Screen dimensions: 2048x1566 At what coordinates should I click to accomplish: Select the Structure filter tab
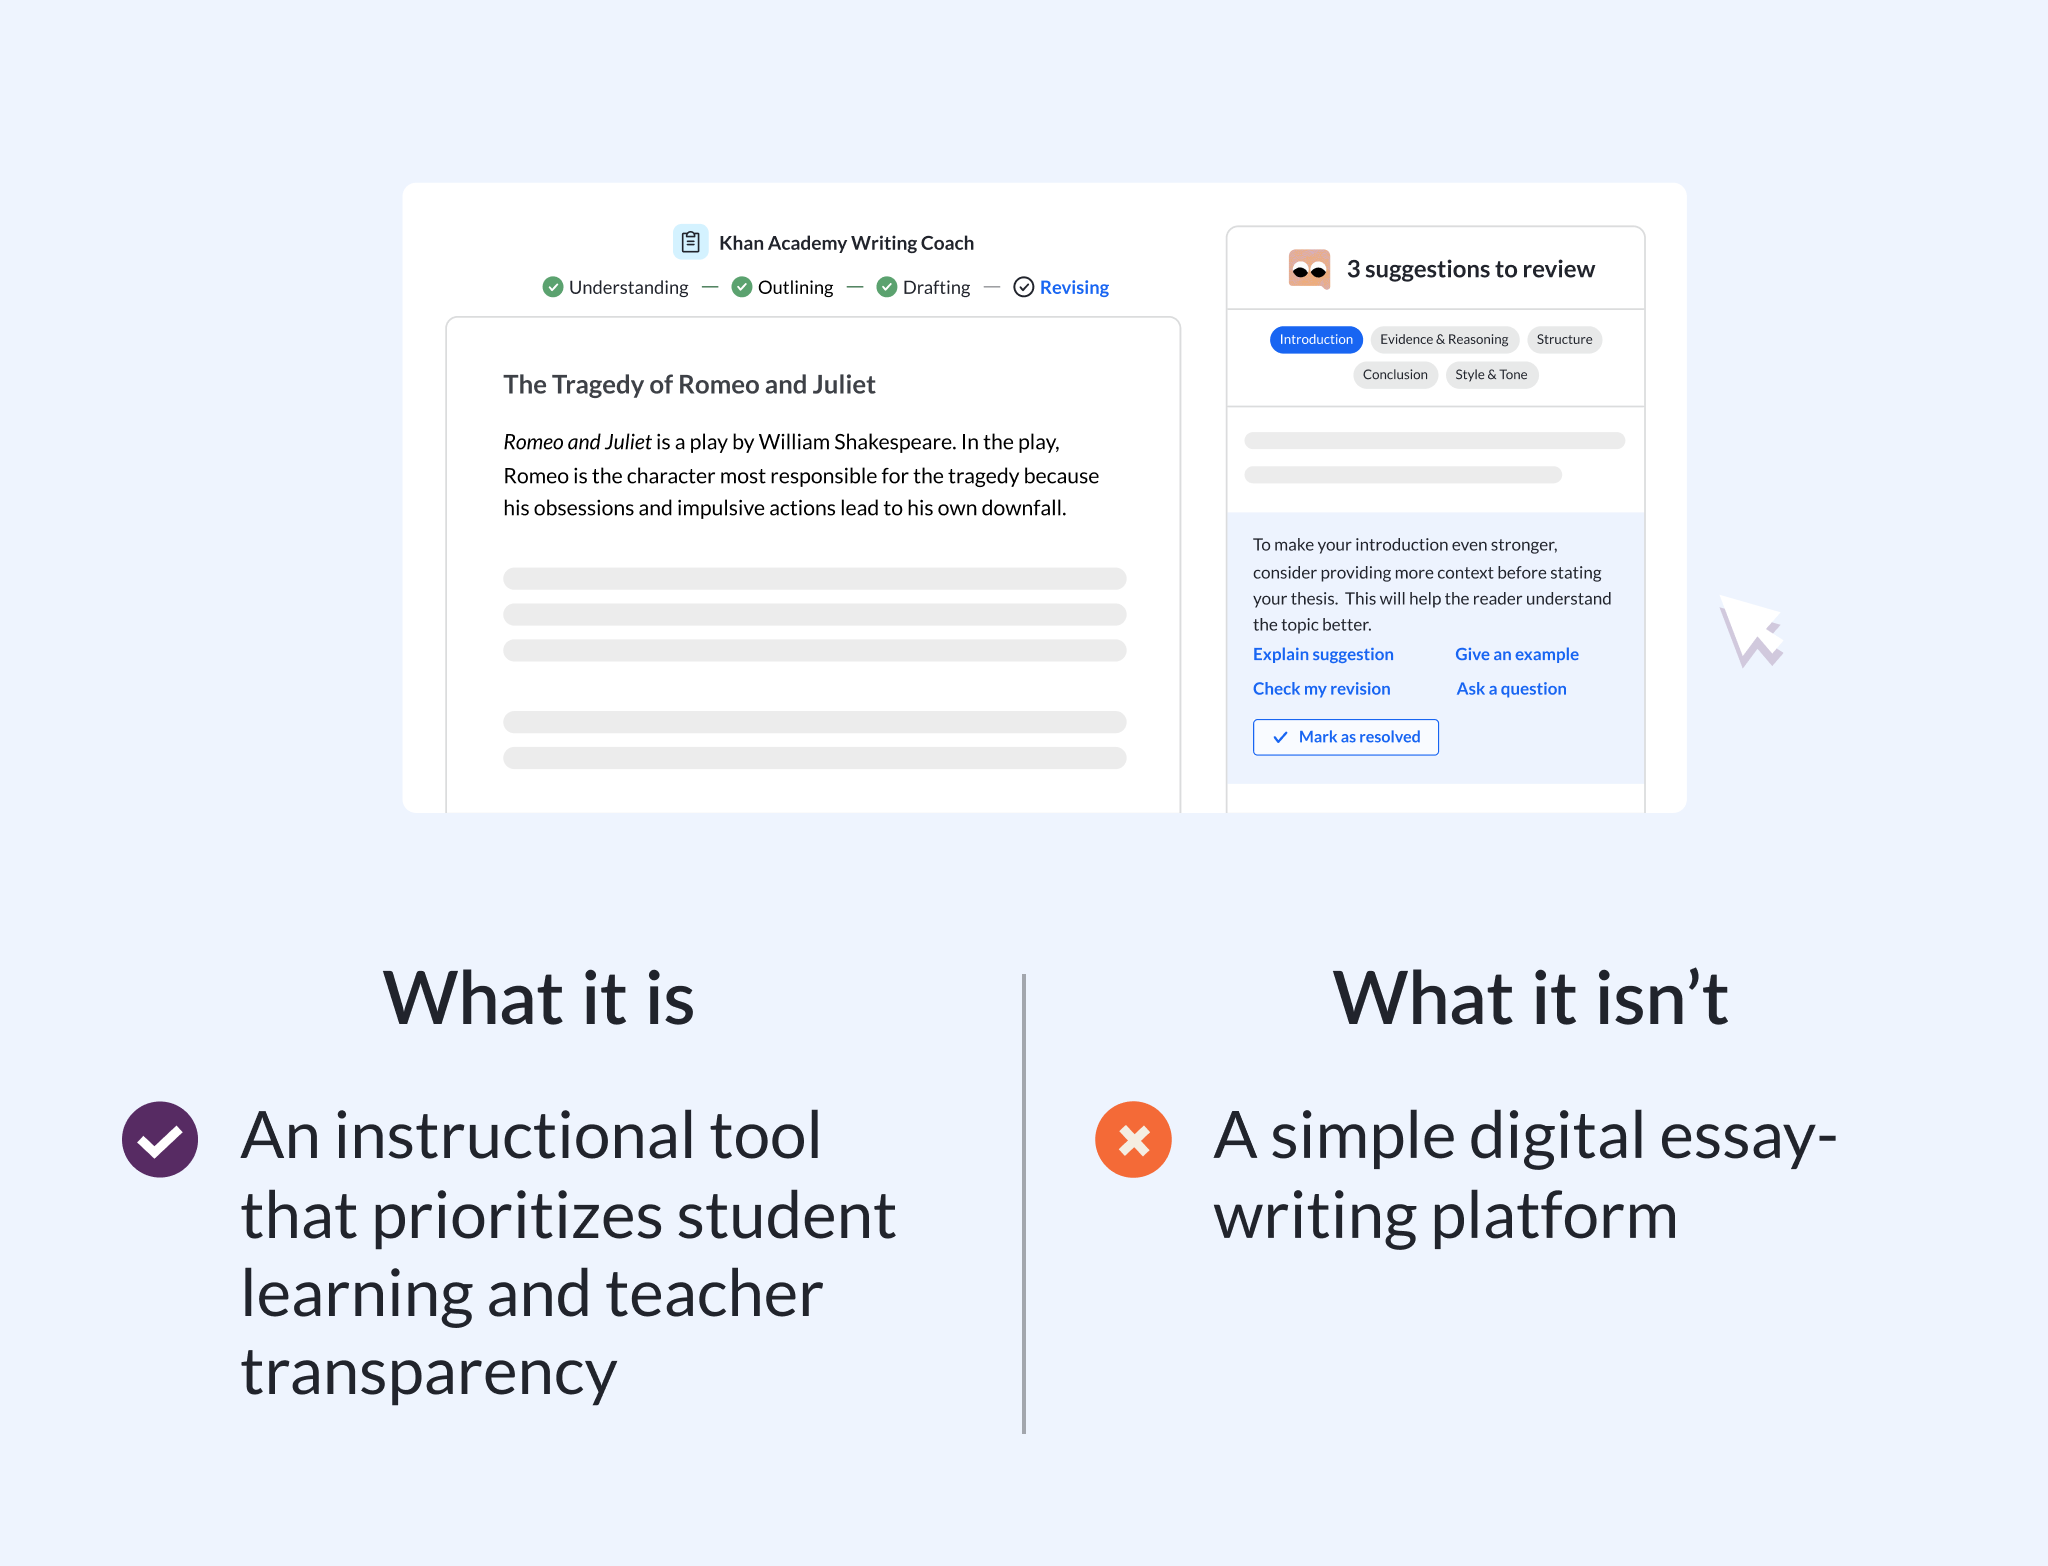click(x=1563, y=339)
